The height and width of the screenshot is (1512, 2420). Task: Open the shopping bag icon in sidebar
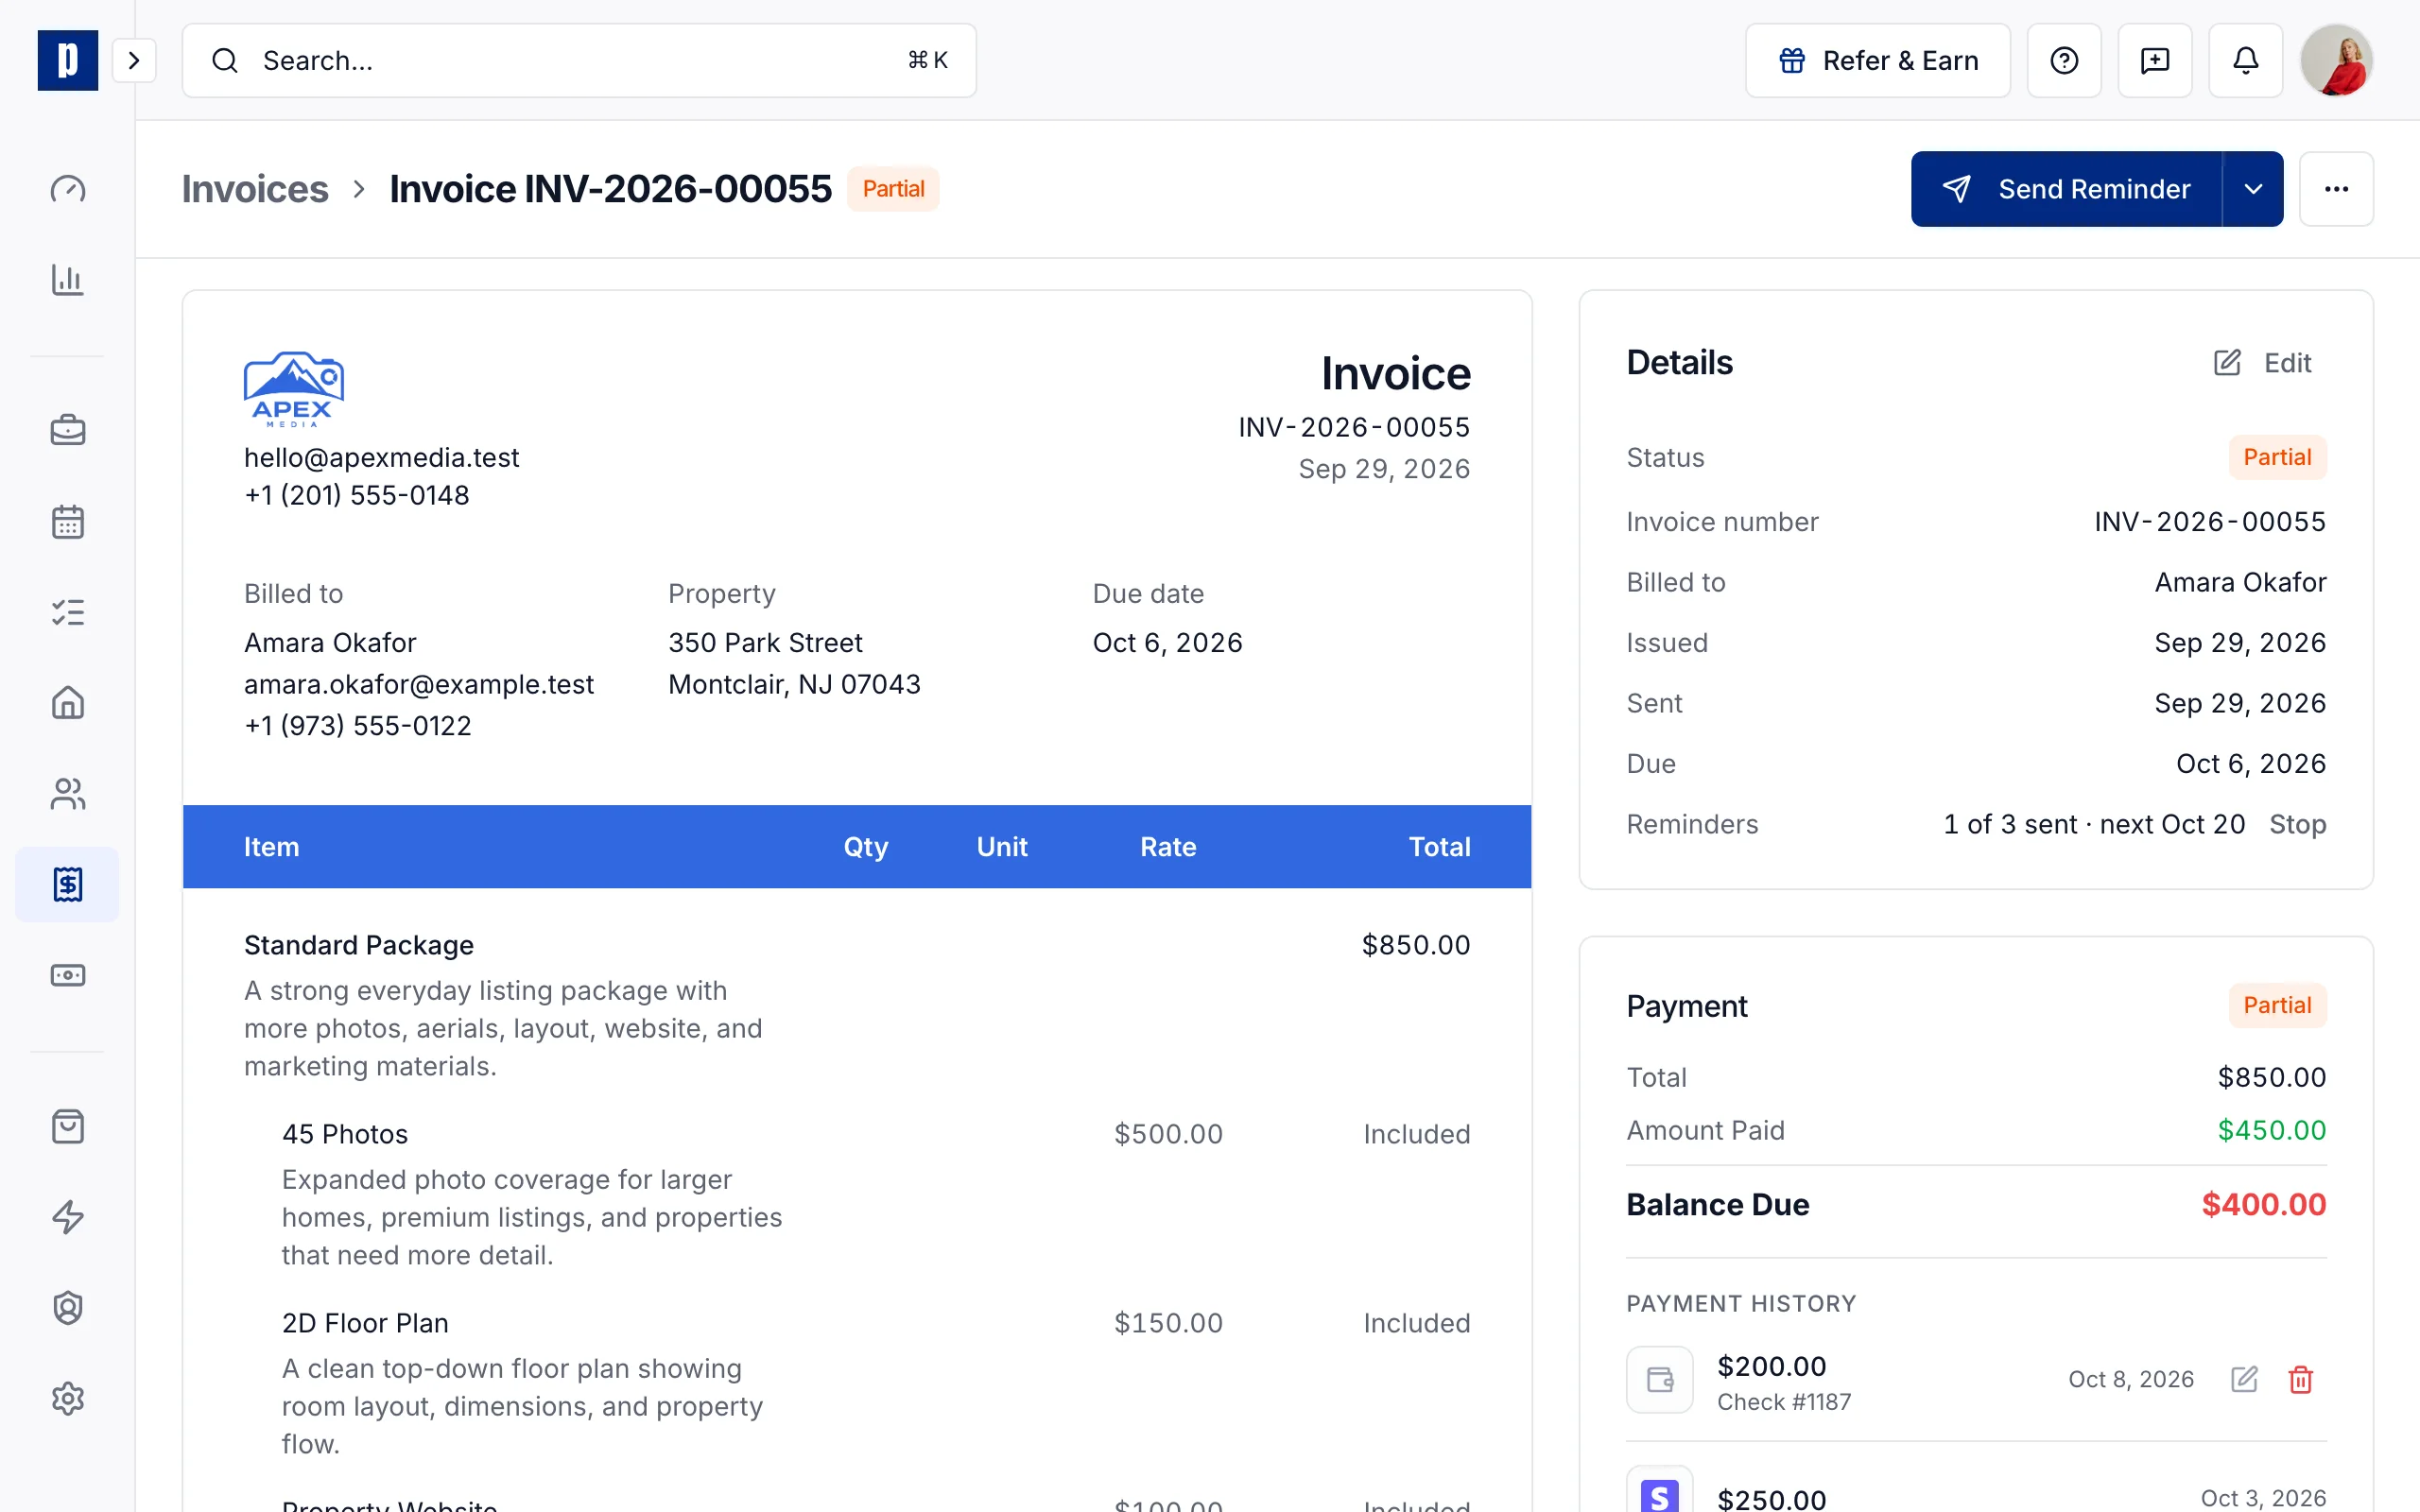tap(67, 1126)
